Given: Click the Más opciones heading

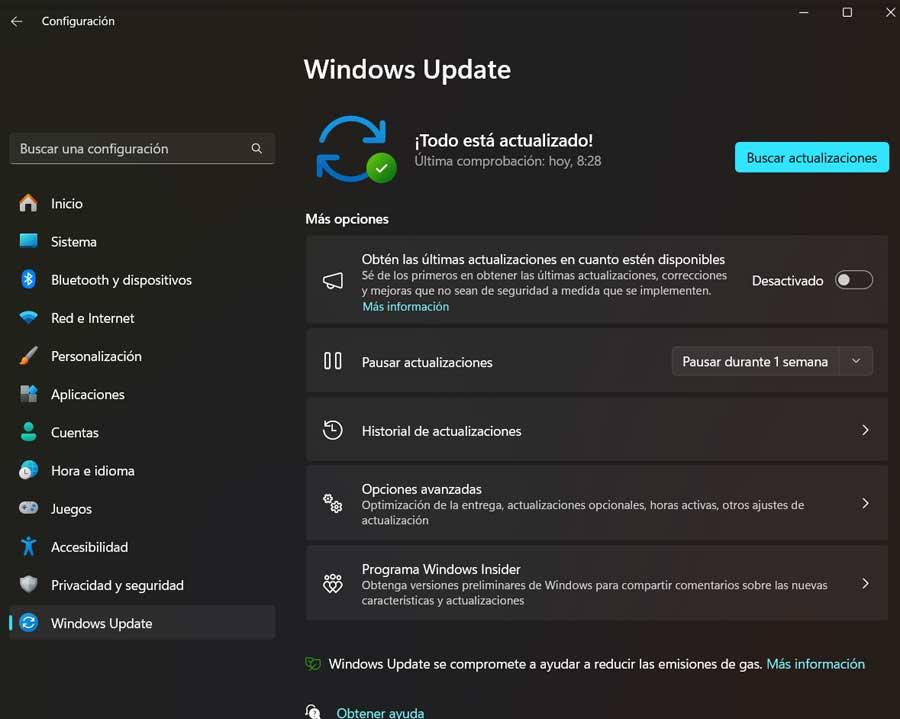Looking at the screenshot, I should coord(347,219).
